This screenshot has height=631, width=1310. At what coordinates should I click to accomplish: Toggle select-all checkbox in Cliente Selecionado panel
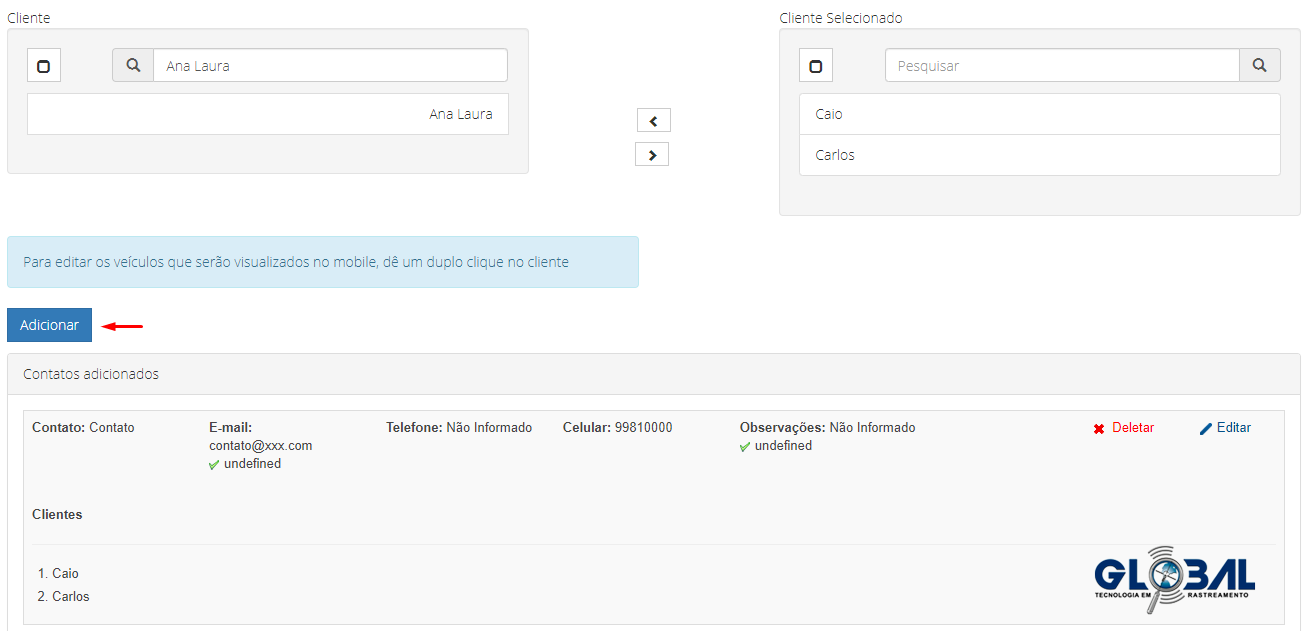click(815, 67)
